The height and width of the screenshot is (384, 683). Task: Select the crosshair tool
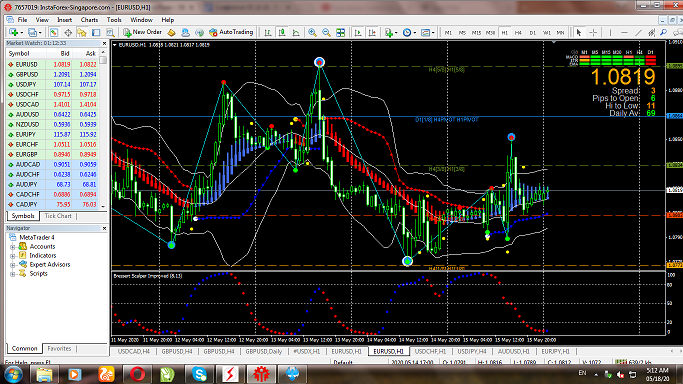[593, 33]
